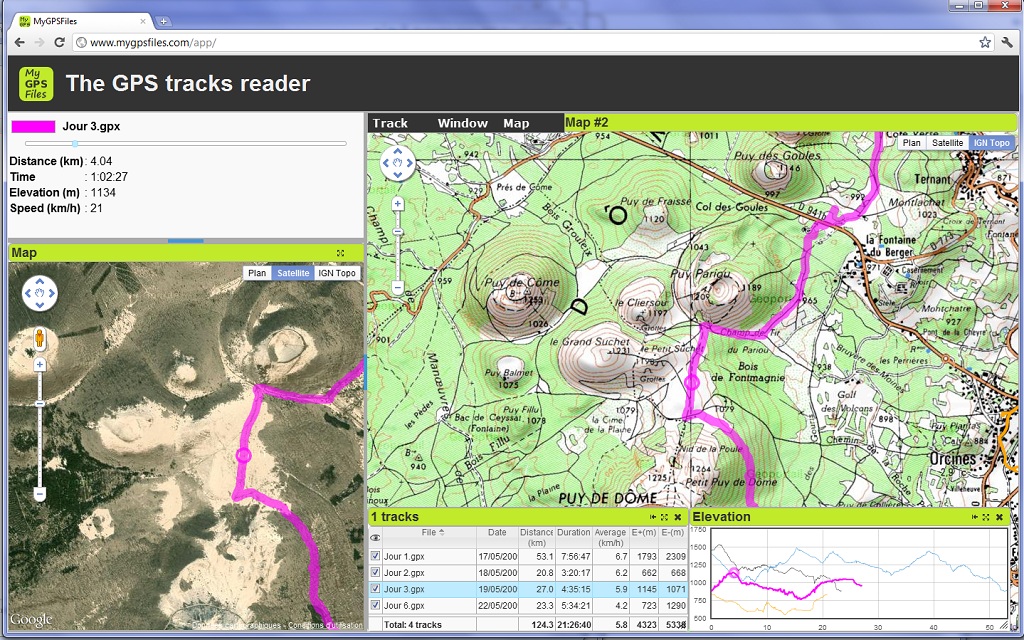The image size is (1024, 640).
Task: Pan the Map #2 topo view up
Action: click(x=398, y=152)
